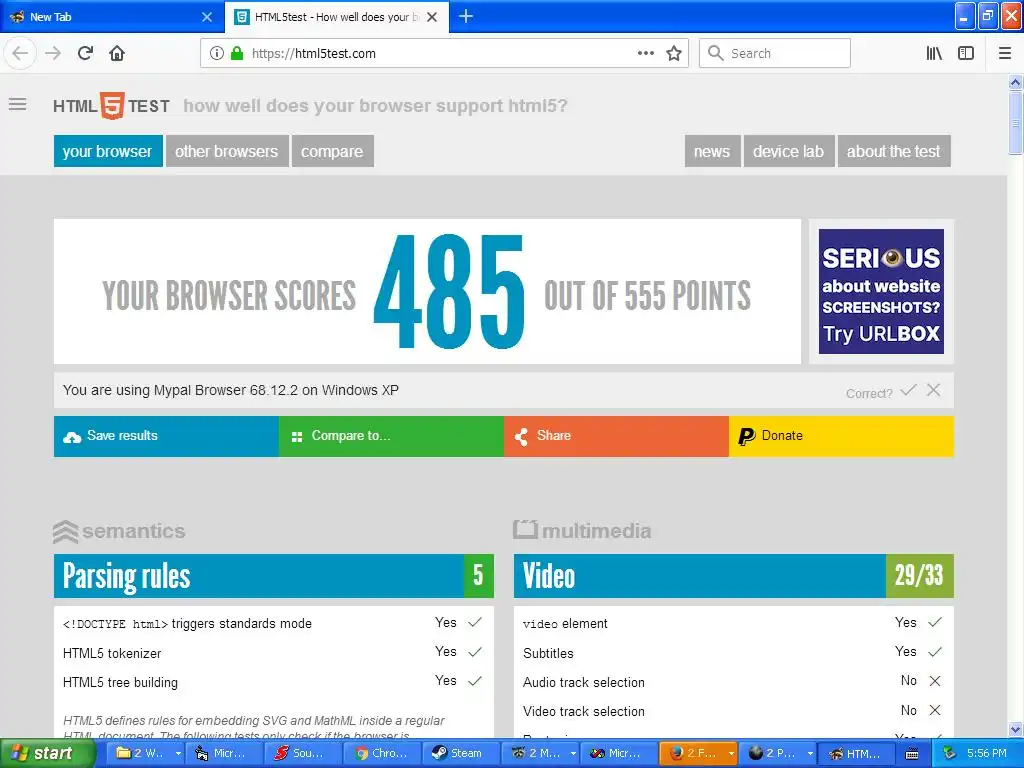Close the HTML5test tab
Screen dimensions: 1024x768
pyautogui.click(x=432, y=17)
